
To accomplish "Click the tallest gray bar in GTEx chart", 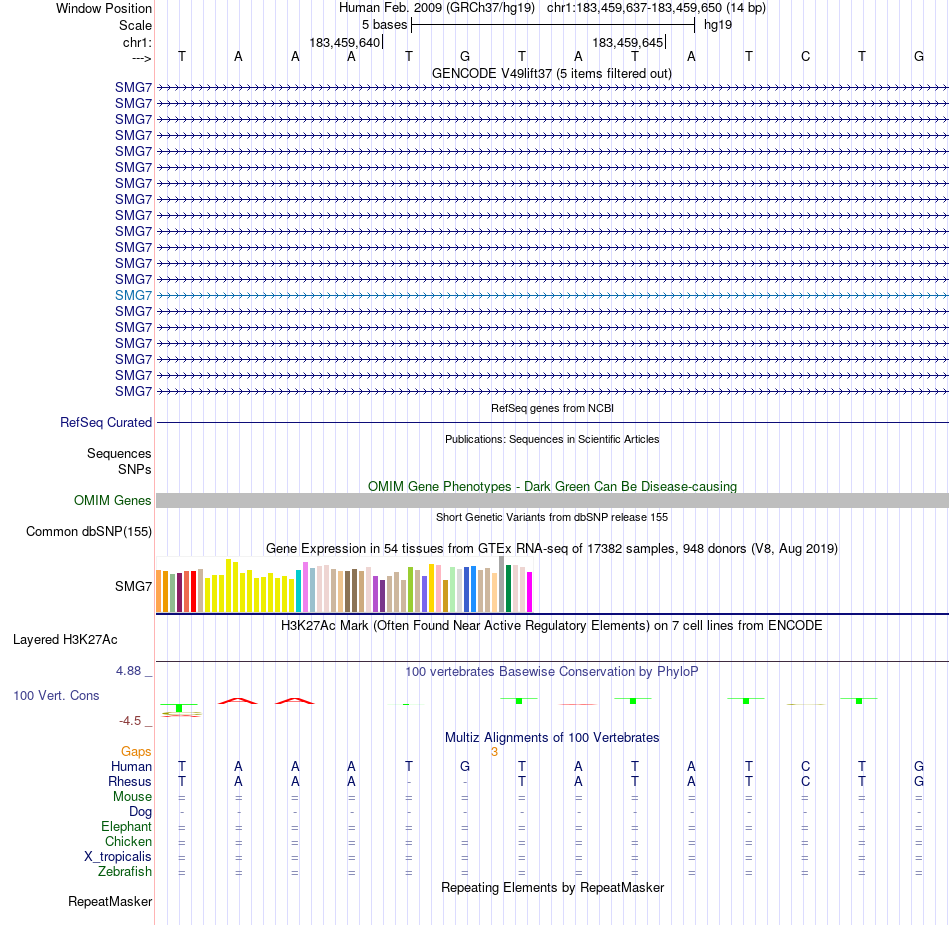I will [x=502, y=584].
